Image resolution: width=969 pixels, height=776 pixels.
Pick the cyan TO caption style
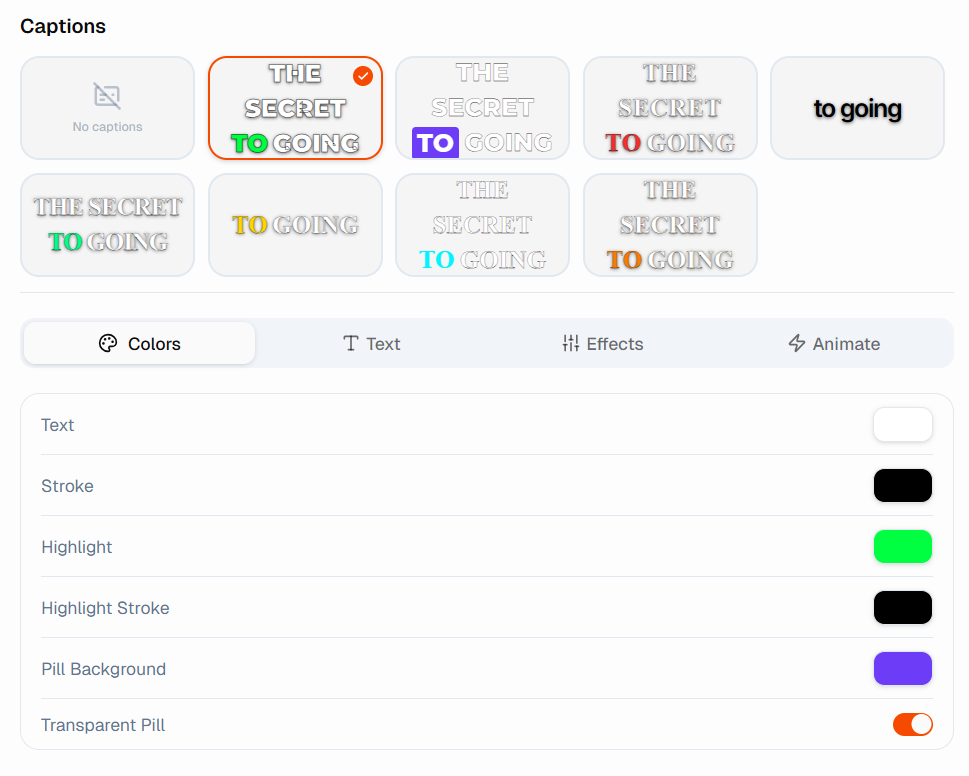coord(482,225)
